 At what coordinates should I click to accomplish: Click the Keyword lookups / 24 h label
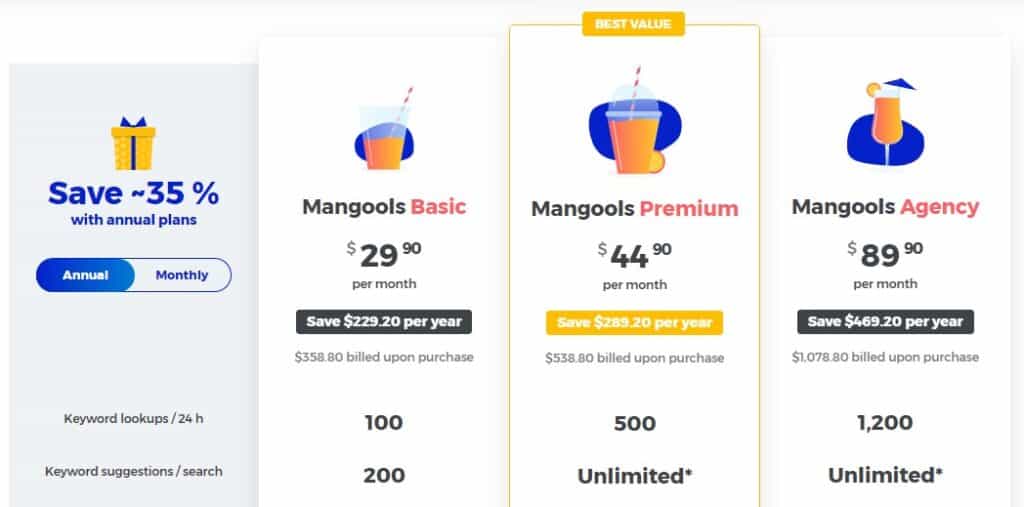click(x=133, y=419)
